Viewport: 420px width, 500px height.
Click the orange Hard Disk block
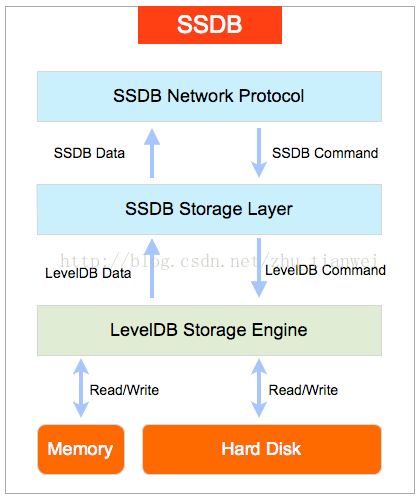pyautogui.click(x=262, y=449)
